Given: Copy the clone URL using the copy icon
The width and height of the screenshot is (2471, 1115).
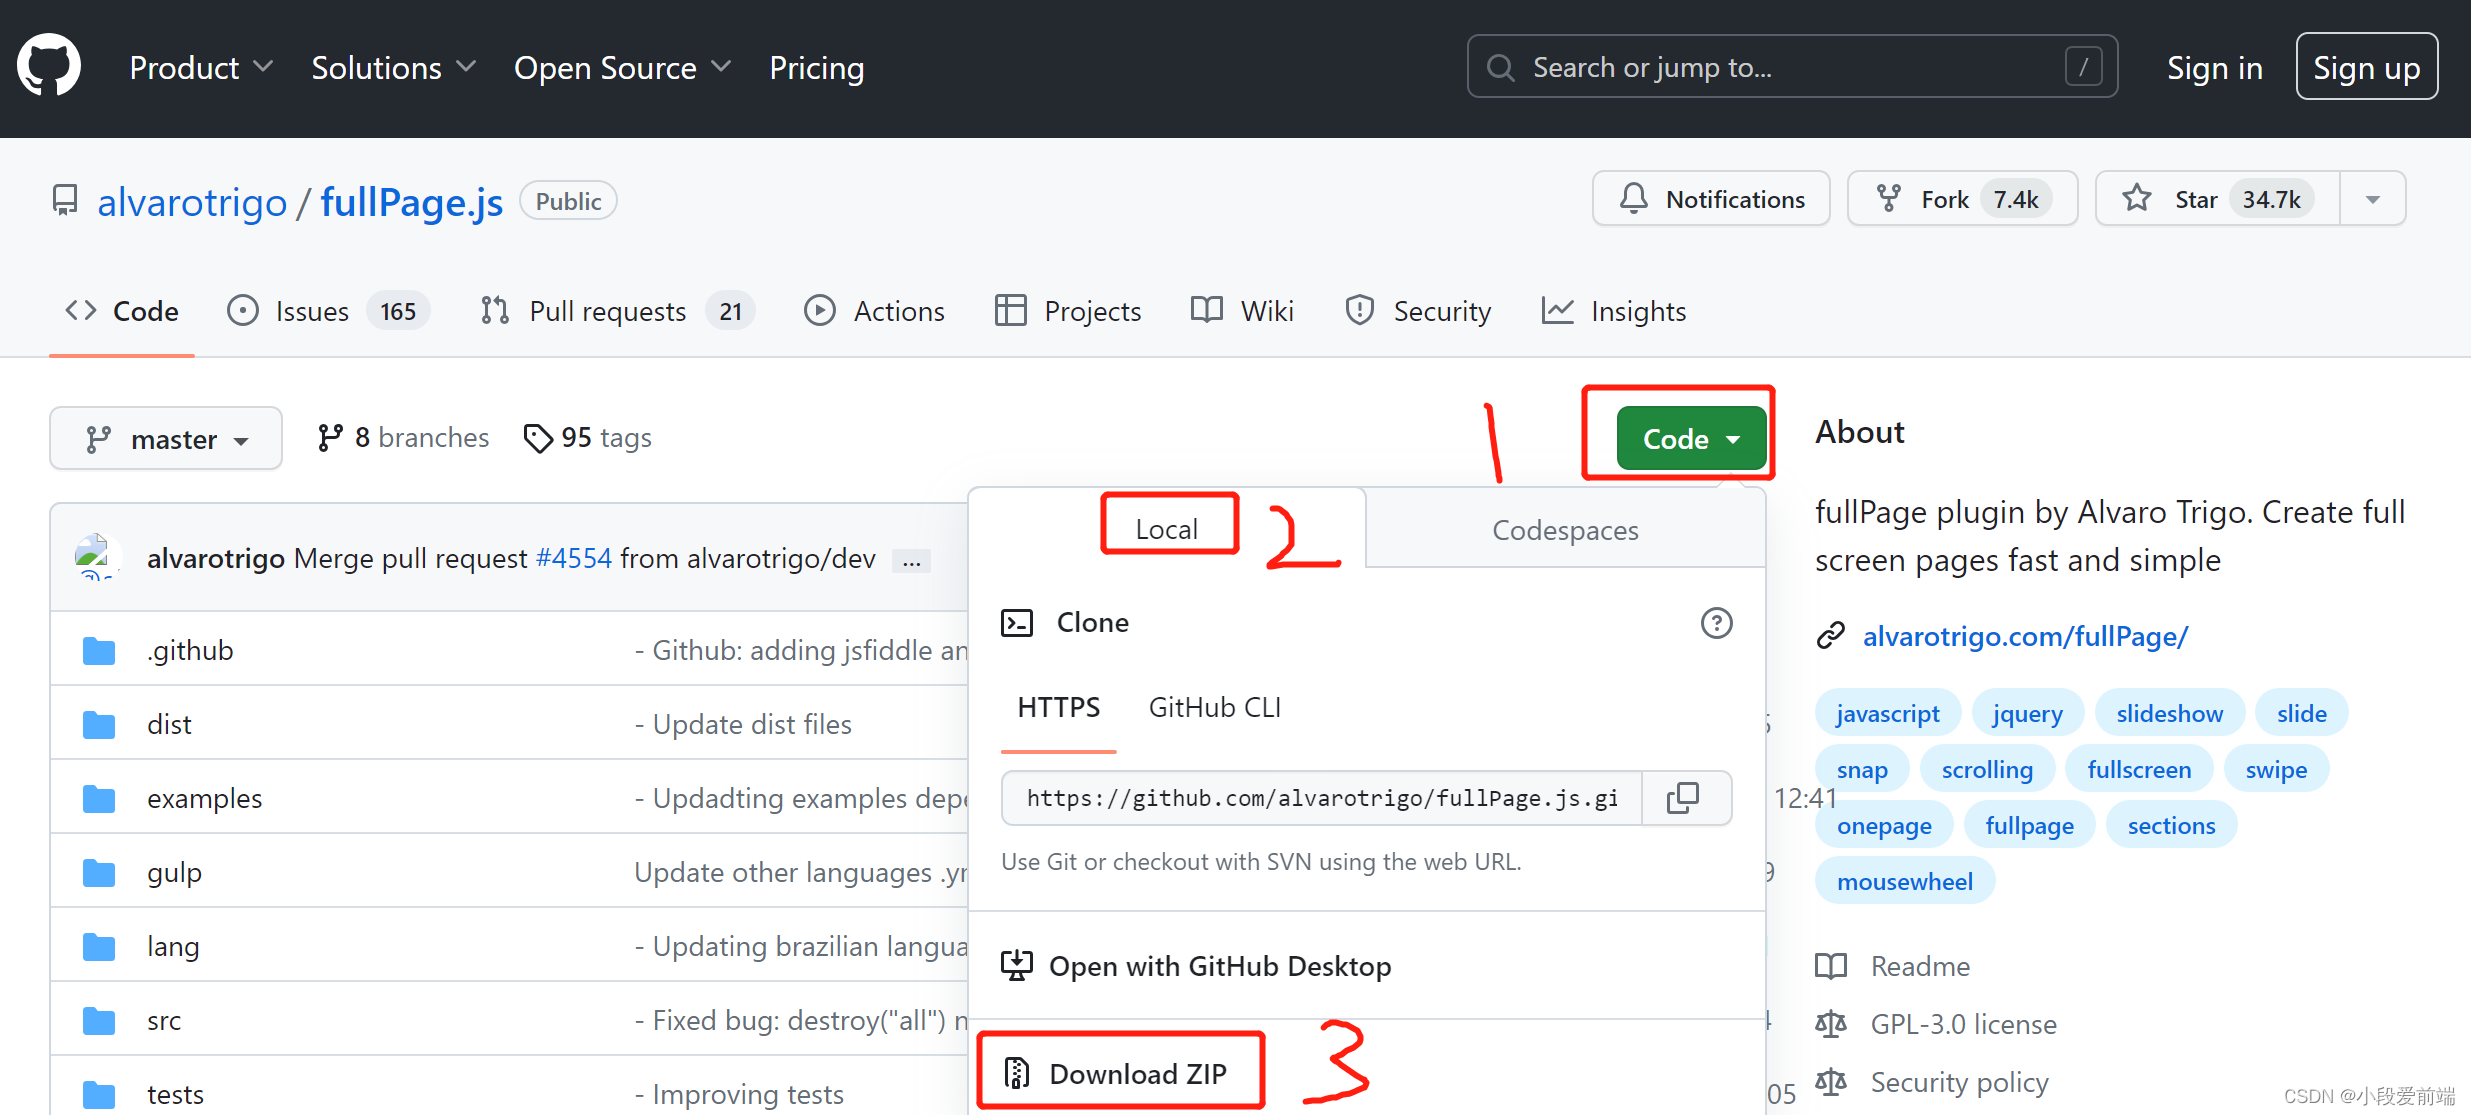Looking at the screenshot, I should point(1685,798).
